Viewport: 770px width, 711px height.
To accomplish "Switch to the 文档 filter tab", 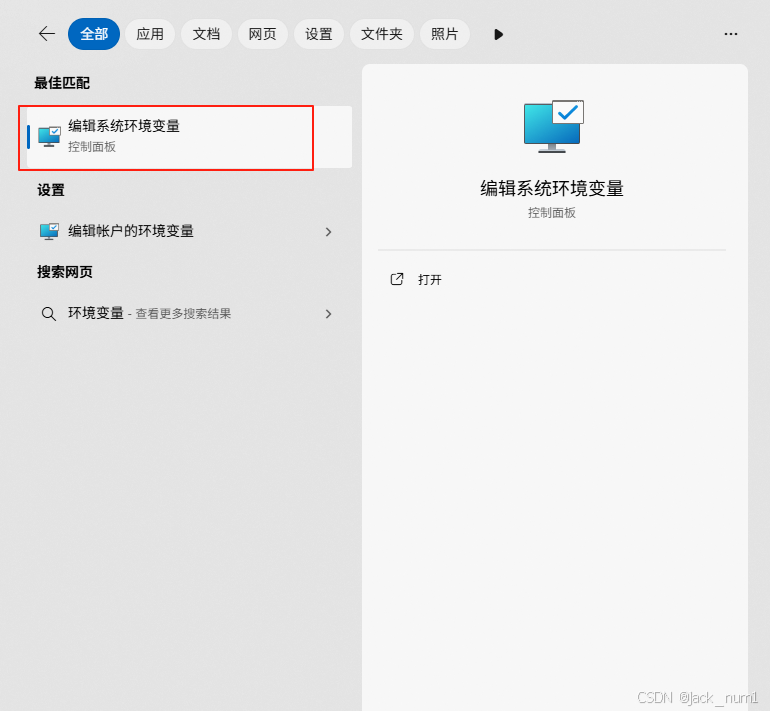I will (206, 34).
